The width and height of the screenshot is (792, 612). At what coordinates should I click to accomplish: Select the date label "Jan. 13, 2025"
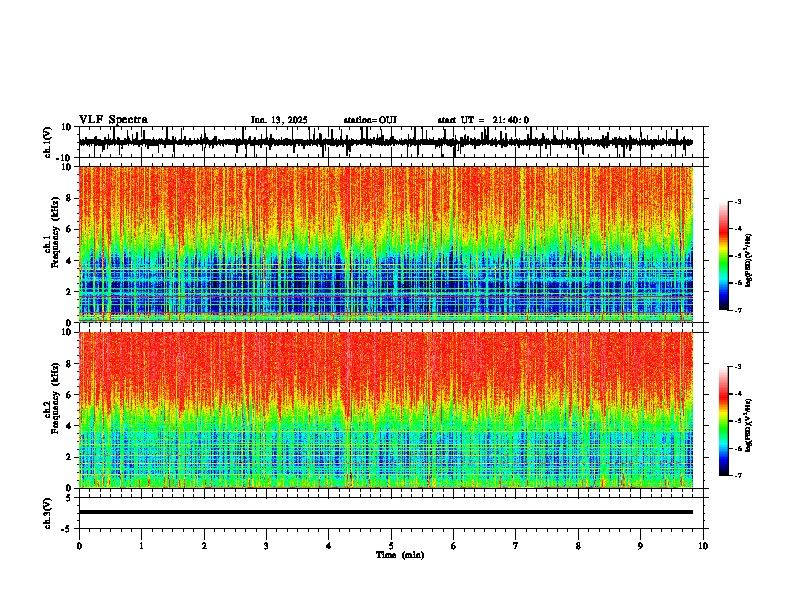(279, 120)
